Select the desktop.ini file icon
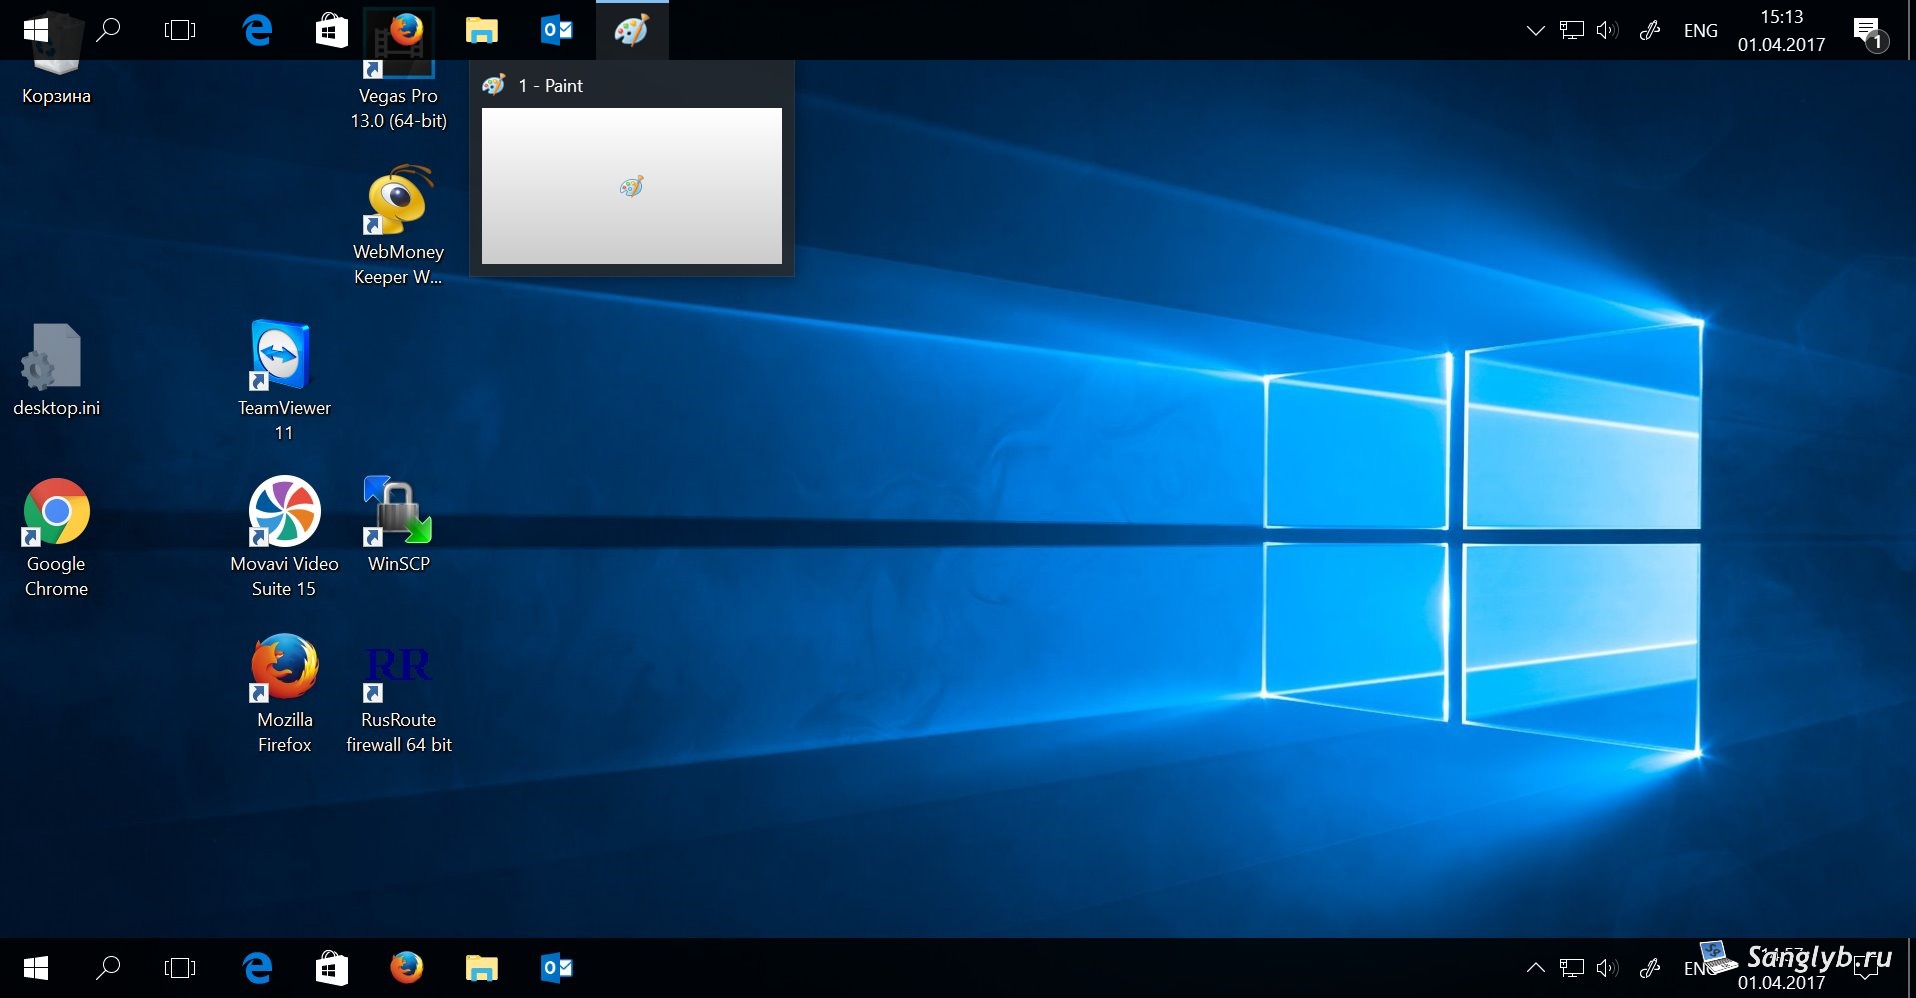 tap(56, 370)
